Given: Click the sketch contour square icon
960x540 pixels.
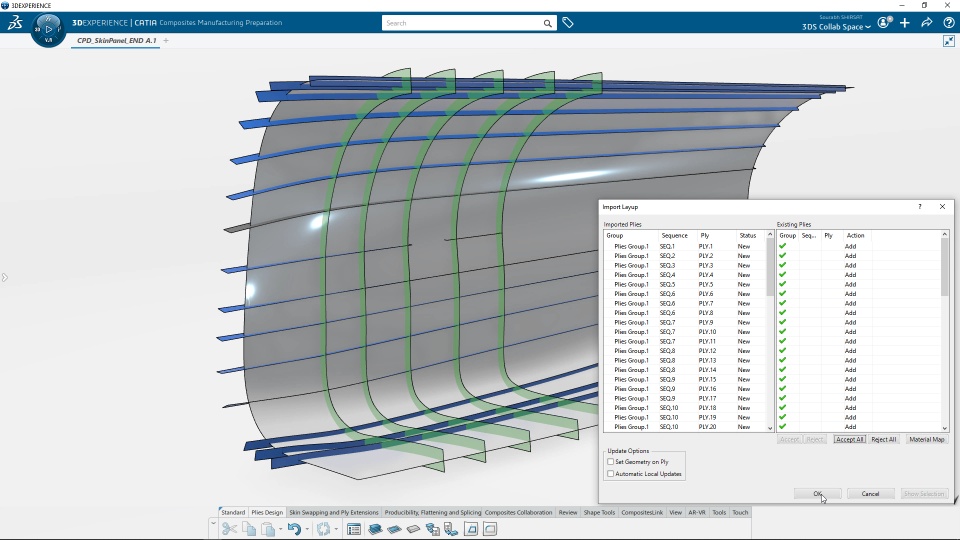Looking at the screenshot, I should coord(471,529).
